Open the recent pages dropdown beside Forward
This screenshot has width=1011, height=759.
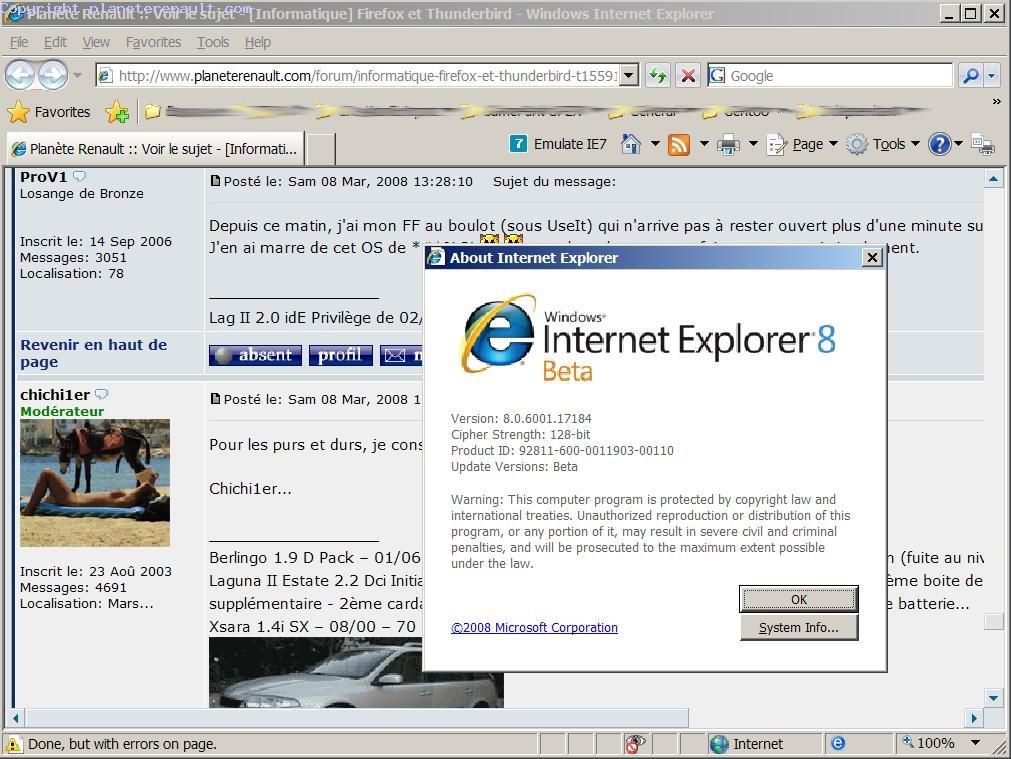[77, 75]
